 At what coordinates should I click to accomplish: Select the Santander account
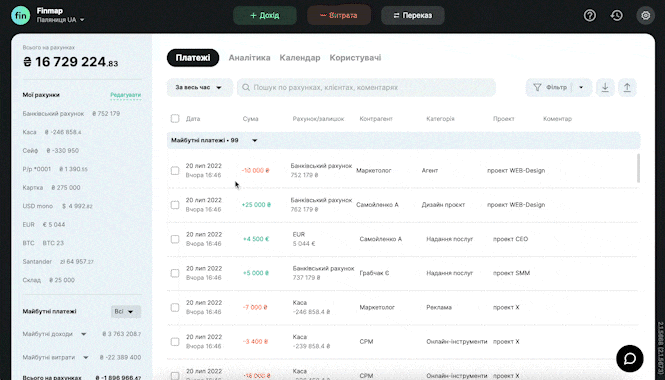click(x=58, y=262)
